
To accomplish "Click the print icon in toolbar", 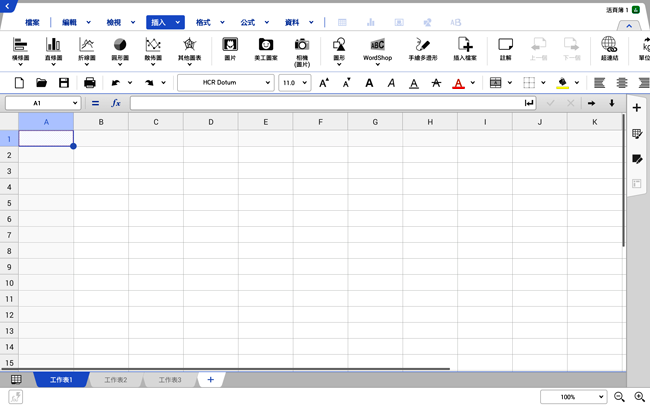I will click(x=90, y=83).
